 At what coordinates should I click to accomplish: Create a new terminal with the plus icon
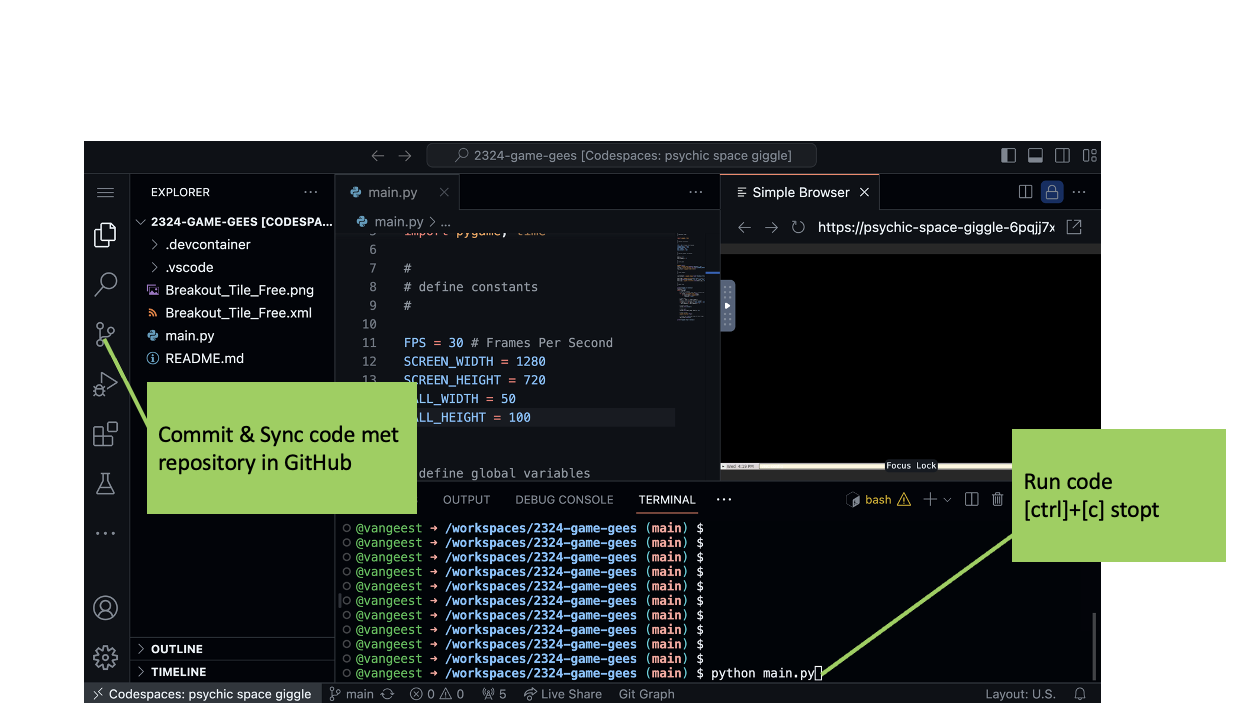click(x=929, y=499)
